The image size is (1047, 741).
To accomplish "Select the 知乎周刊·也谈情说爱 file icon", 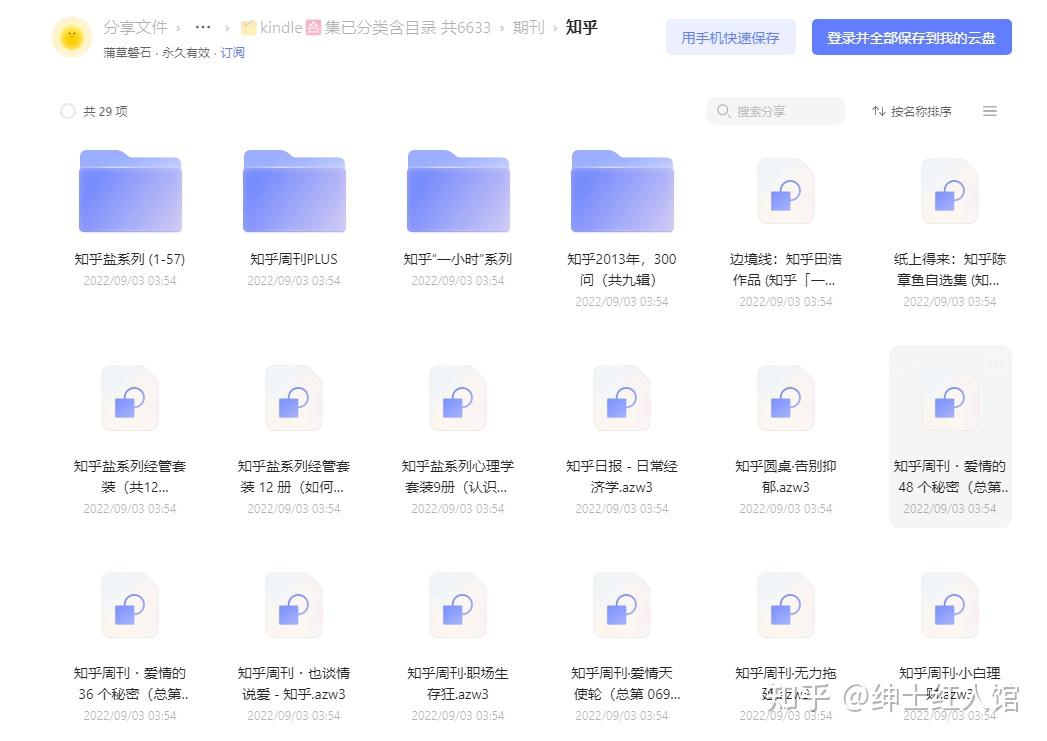I will 294,605.
